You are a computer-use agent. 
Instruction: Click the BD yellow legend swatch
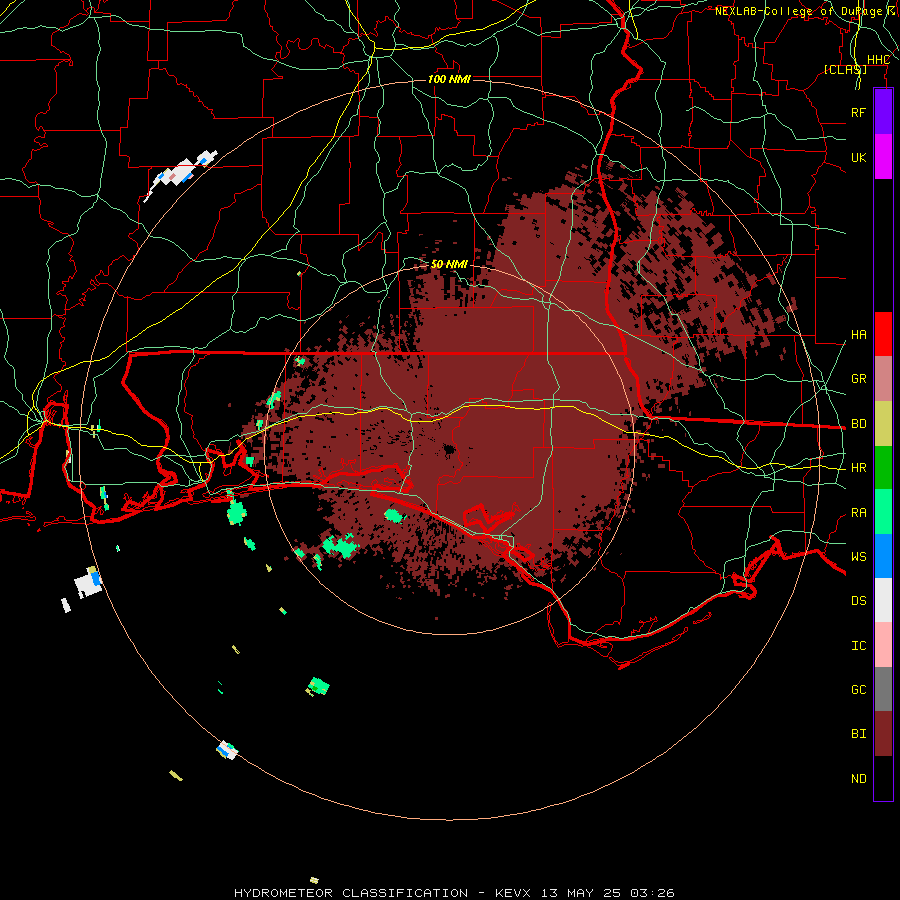click(x=883, y=424)
